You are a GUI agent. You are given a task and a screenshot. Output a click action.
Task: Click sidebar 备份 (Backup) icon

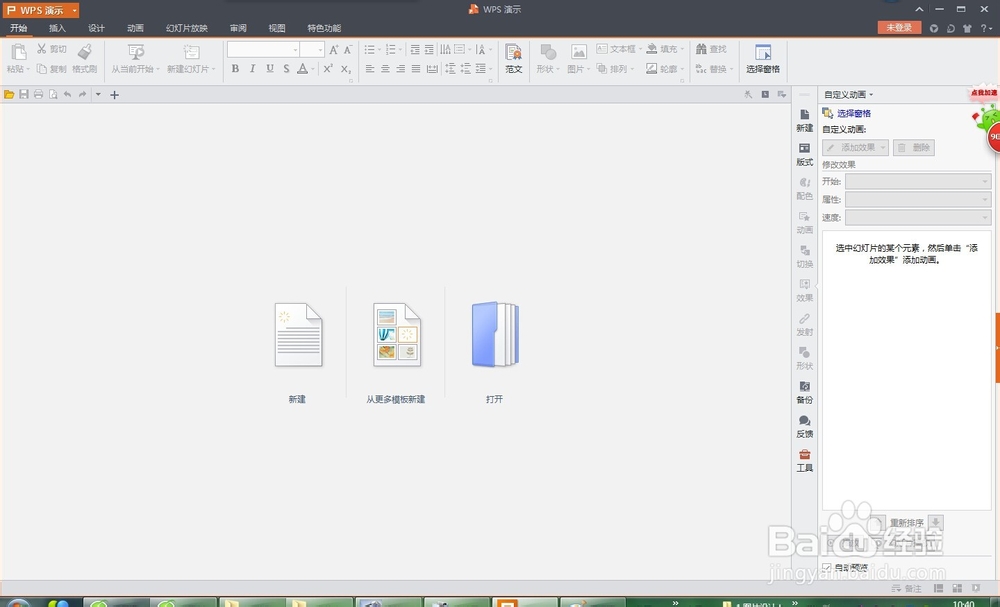(804, 386)
